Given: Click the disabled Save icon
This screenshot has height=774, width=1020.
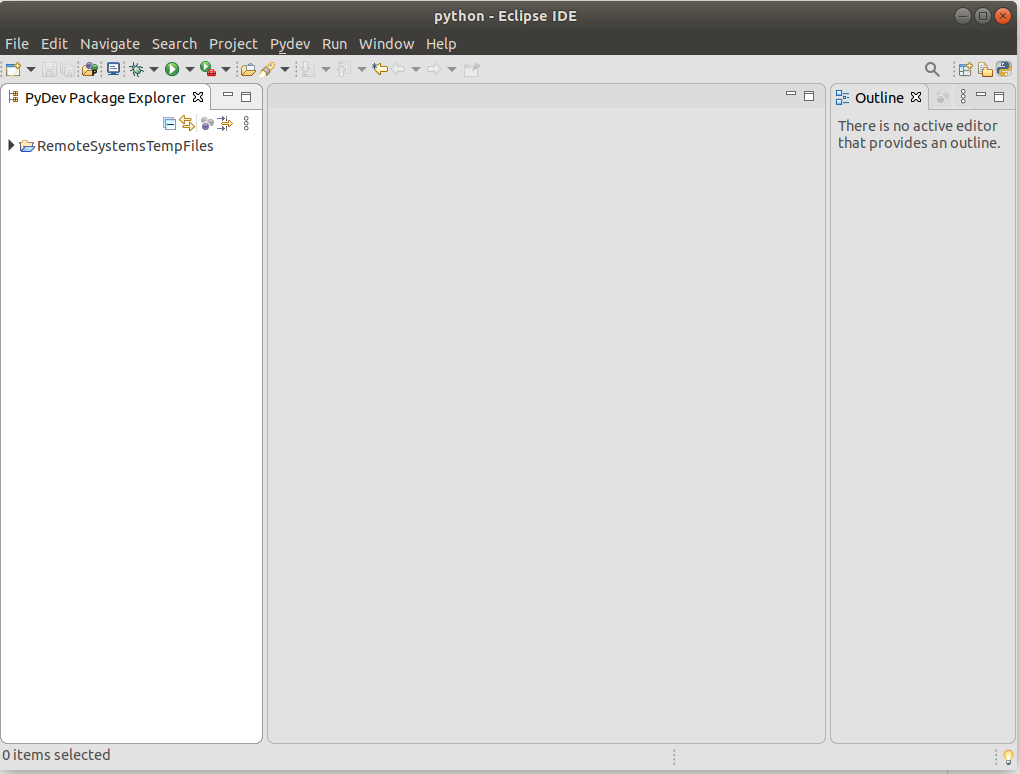Looking at the screenshot, I should 49,70.
